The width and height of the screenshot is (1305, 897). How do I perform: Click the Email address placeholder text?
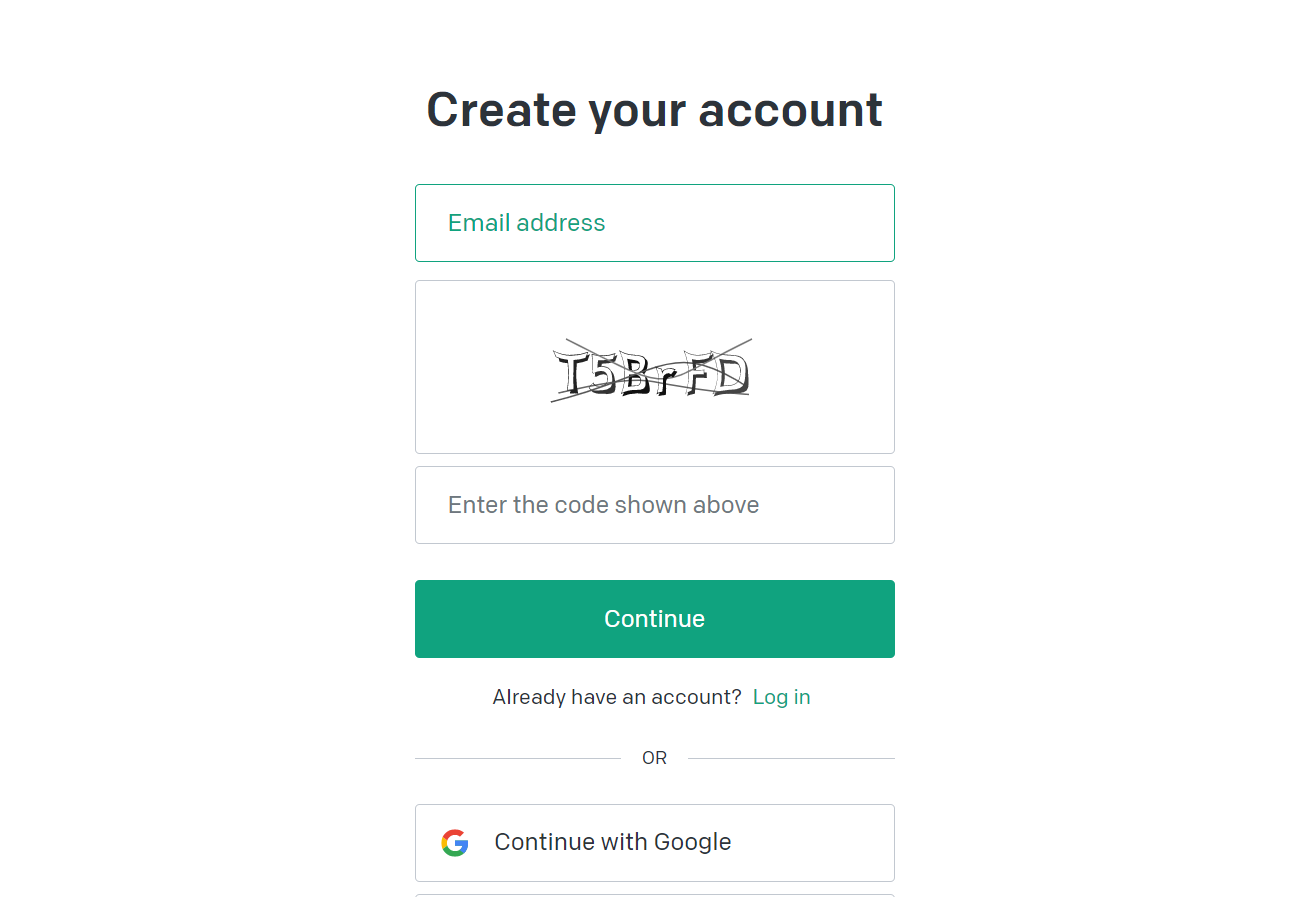pyautogui.click(x=527, y=223)
